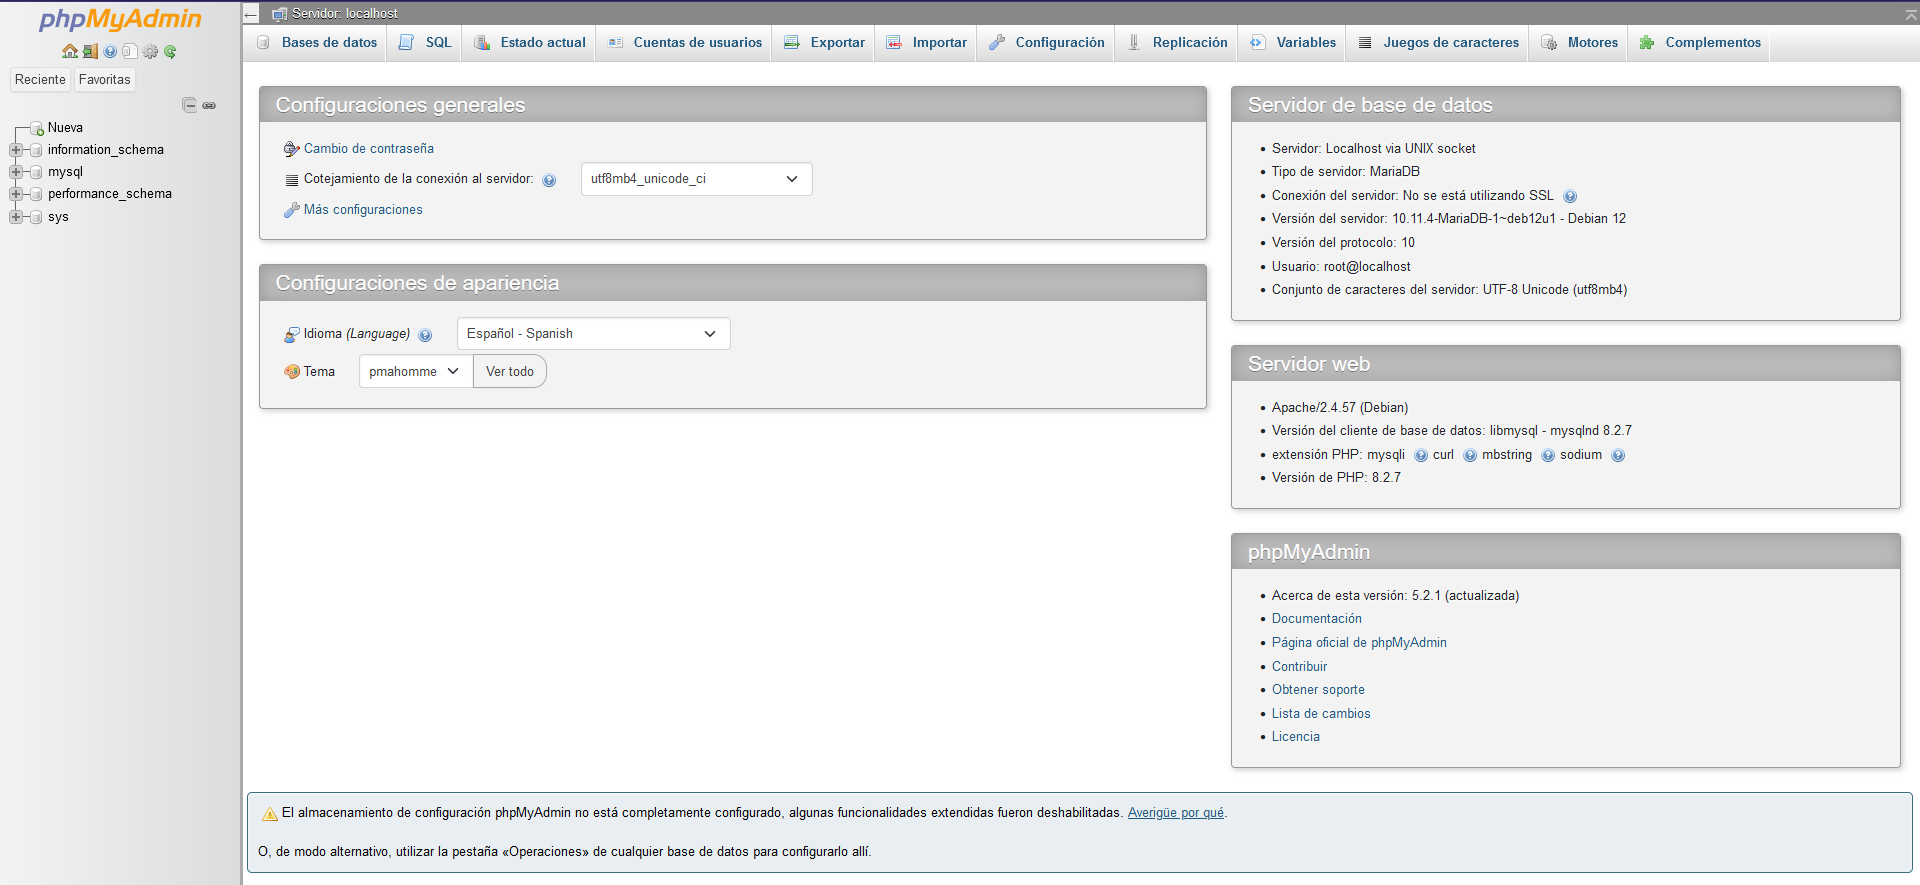The width and height of the screenshot is (1920, 885).
Task: Expand the sys database plus button
Action: (x=16, y=217)
